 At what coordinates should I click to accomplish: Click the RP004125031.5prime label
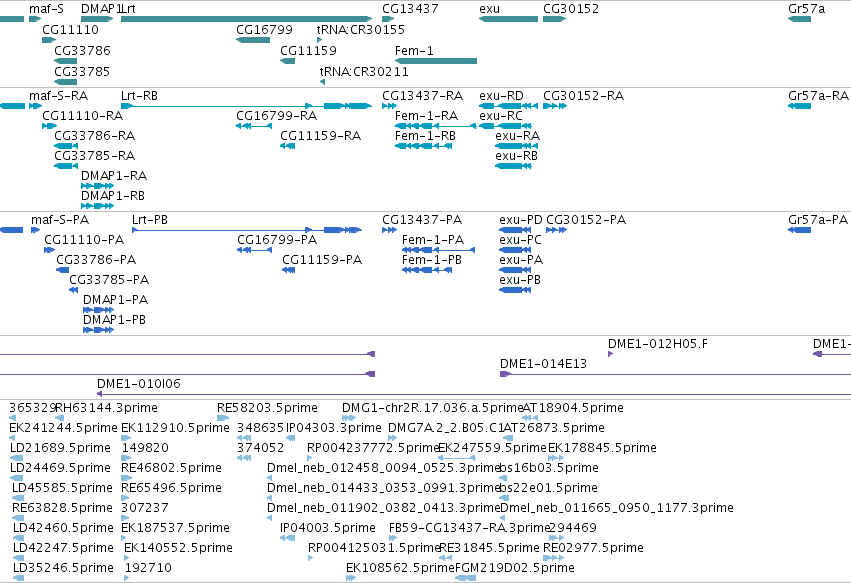[x=373, y=548]
